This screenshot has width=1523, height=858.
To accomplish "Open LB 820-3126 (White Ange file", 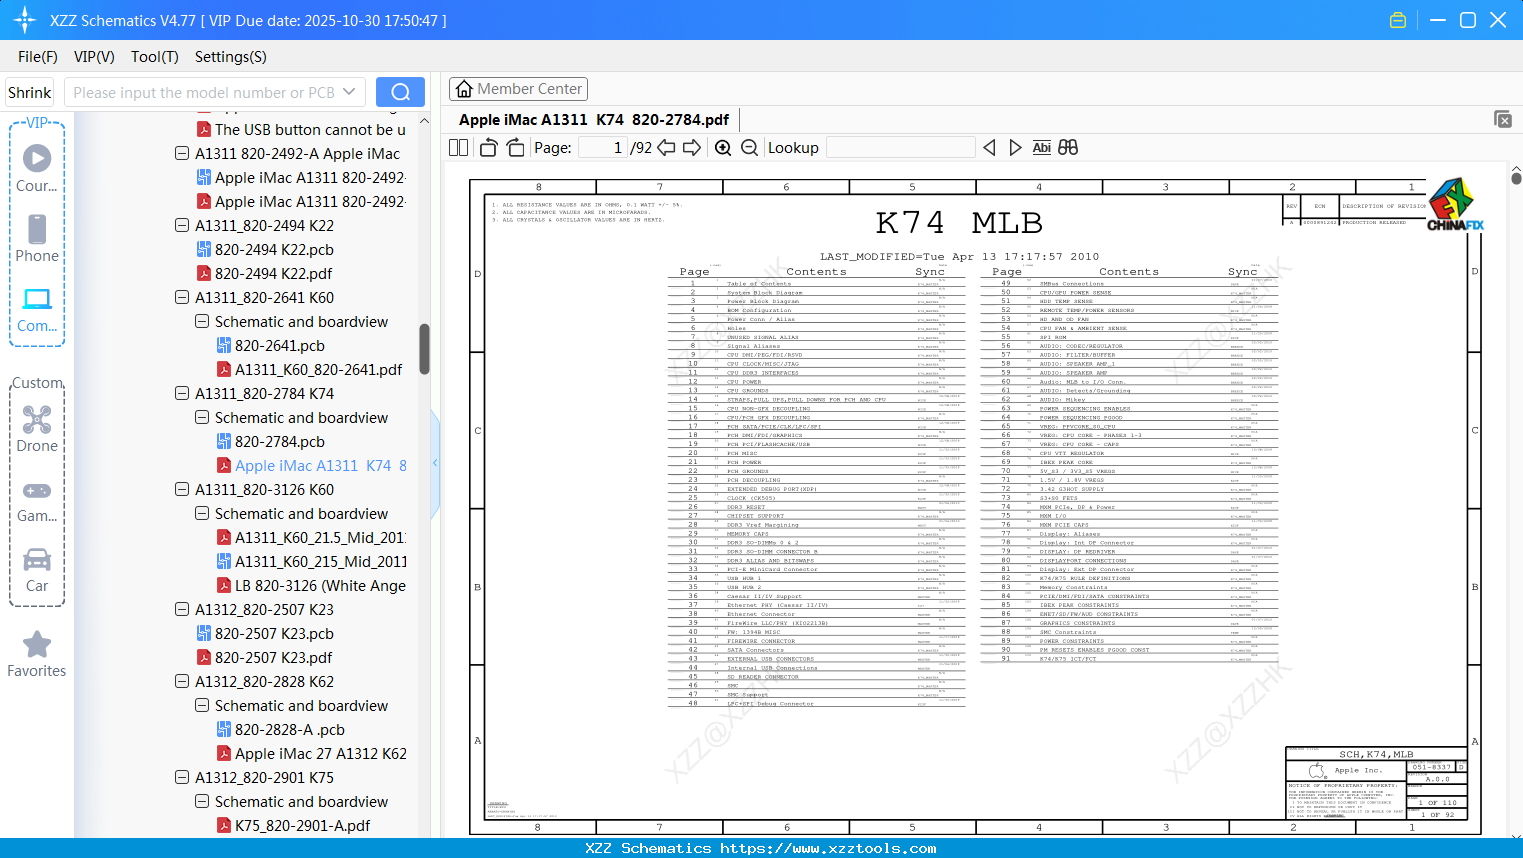I will 320,586.
